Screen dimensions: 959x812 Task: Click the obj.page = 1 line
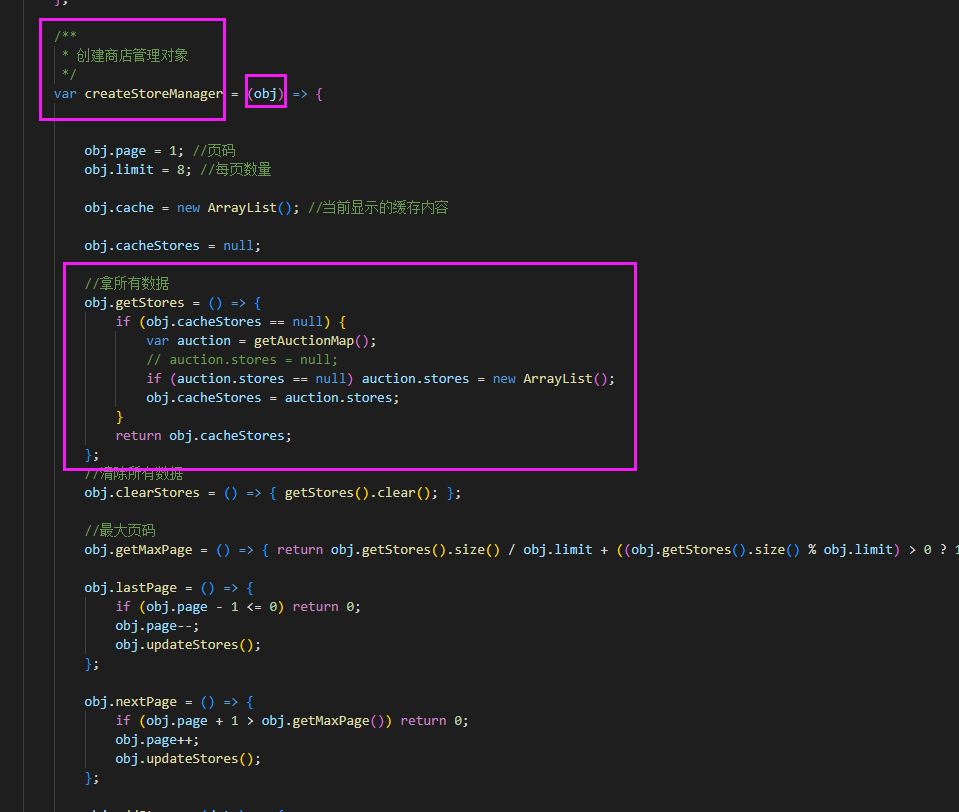133,150
